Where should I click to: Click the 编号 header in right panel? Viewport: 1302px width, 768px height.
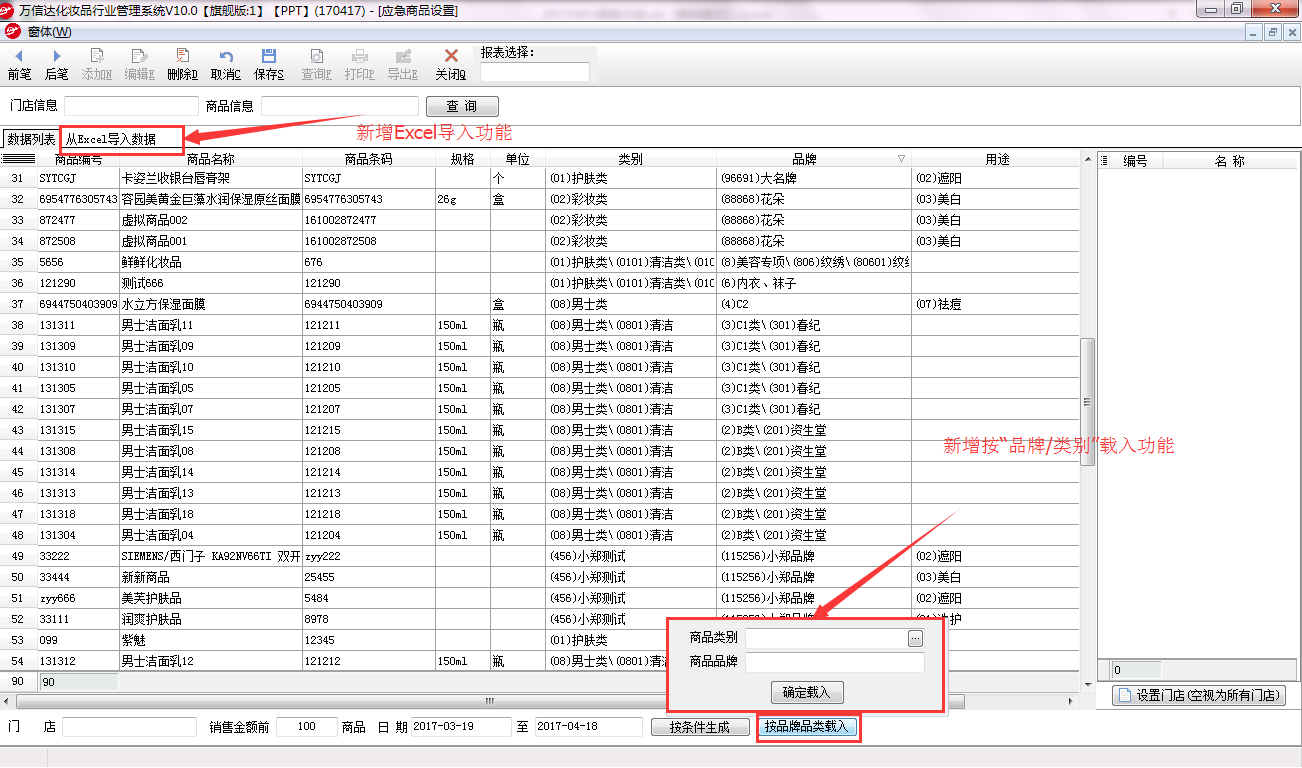1135,161
